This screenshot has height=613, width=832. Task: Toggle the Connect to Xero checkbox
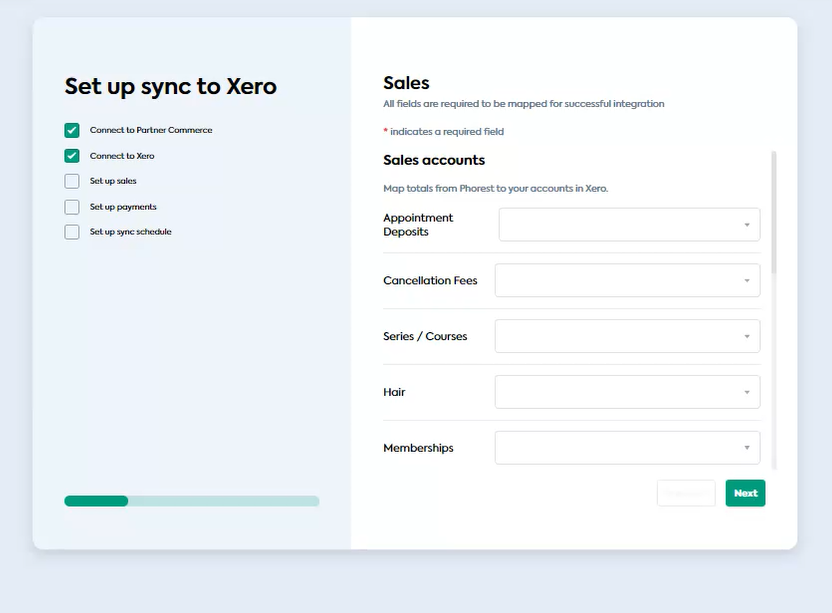tap(72, 156)
